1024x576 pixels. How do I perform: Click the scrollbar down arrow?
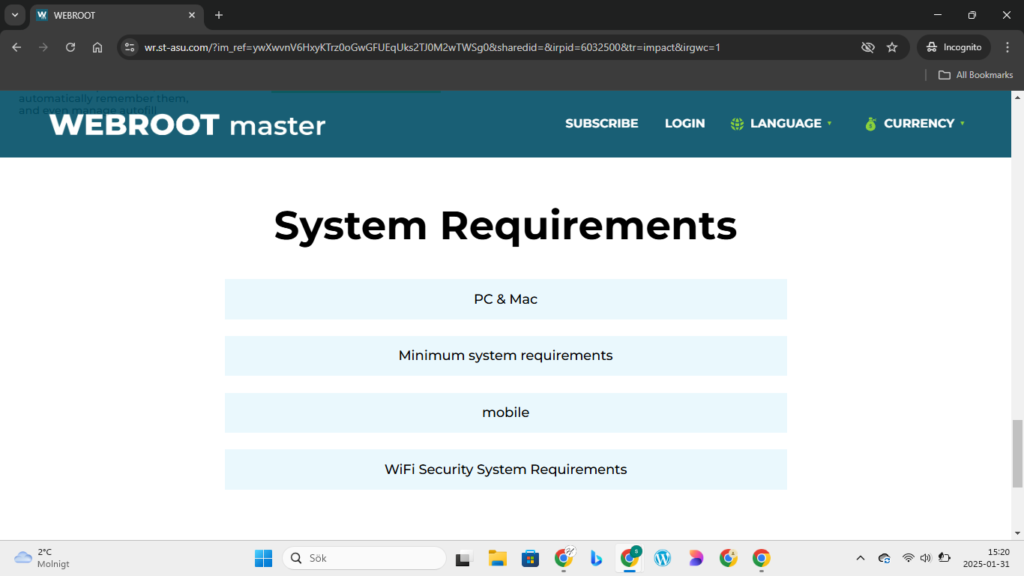coord(1017,534)
